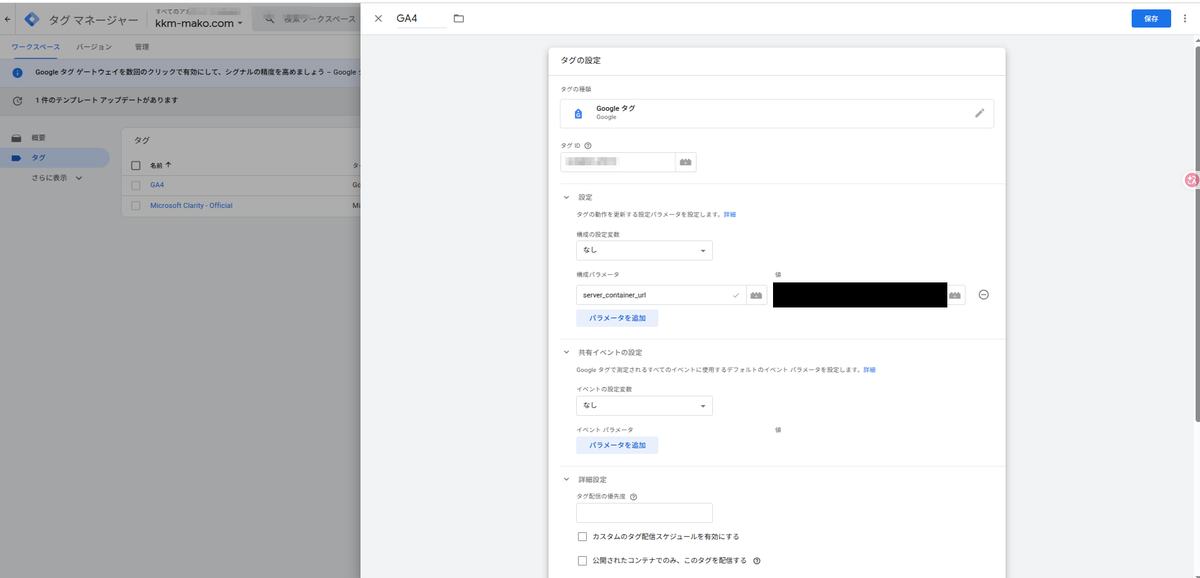The image size is (1200, 578).
Task: Click the pencil icon to edit tag type
Action: [979, 113]
